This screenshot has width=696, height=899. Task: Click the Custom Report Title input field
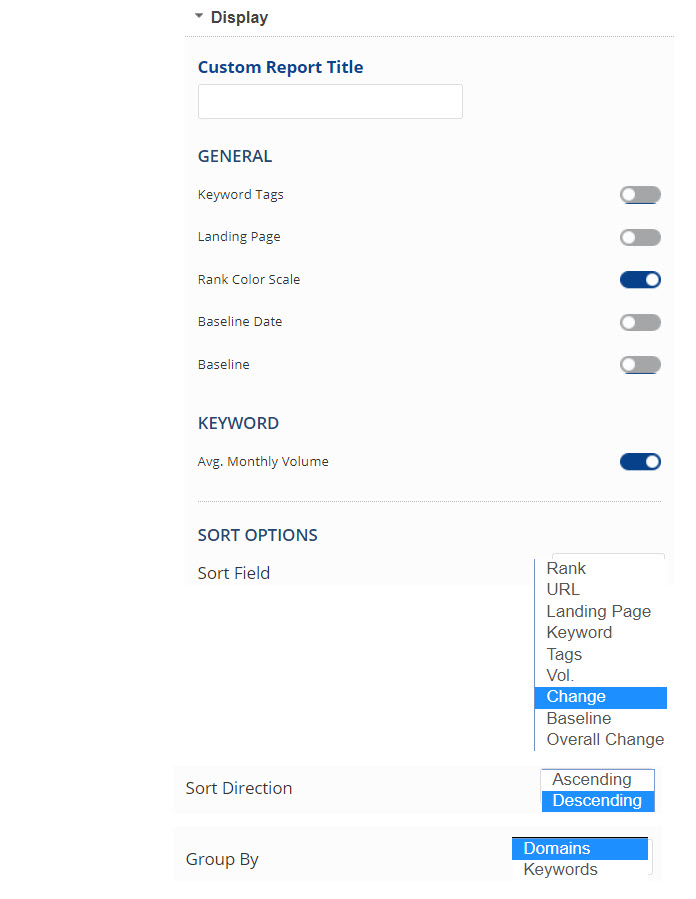click(330, 102)
